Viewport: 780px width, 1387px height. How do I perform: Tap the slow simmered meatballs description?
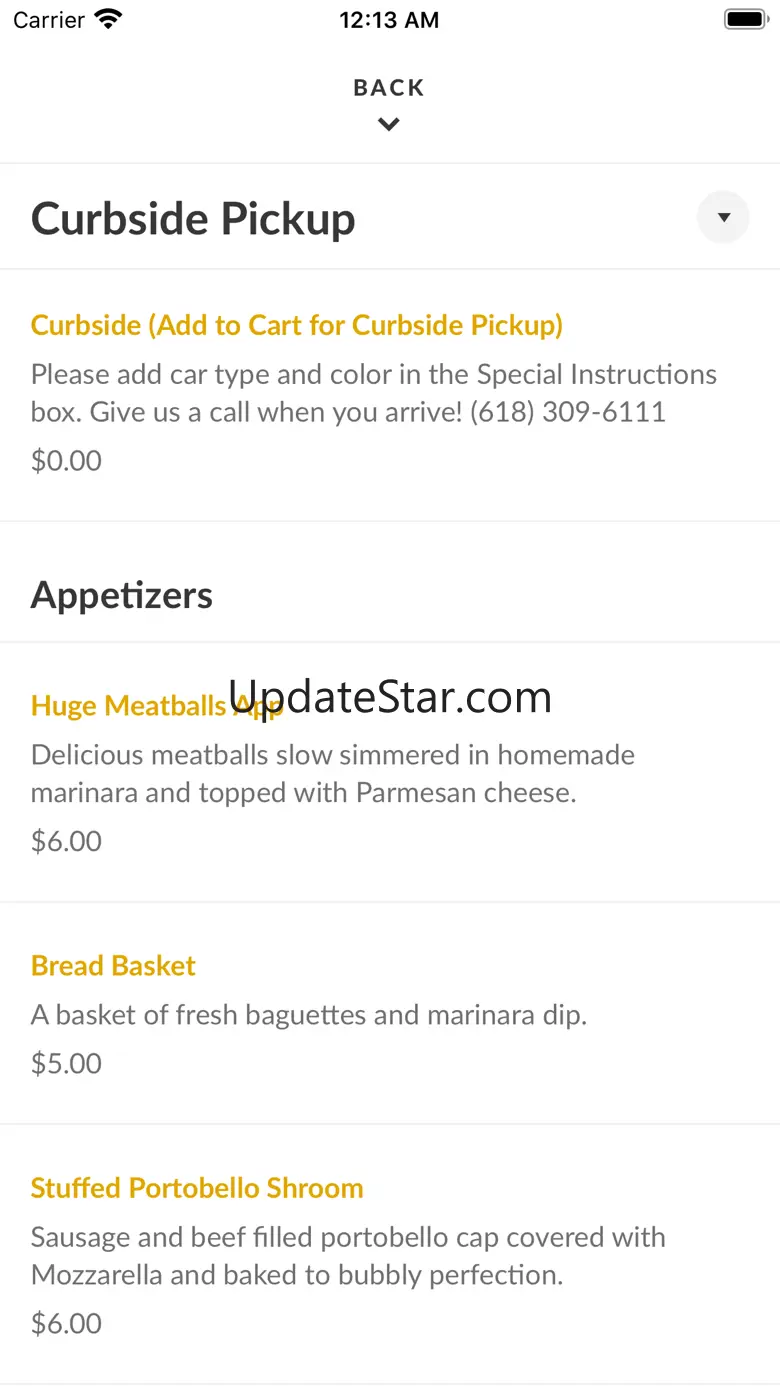click(332, 773)
